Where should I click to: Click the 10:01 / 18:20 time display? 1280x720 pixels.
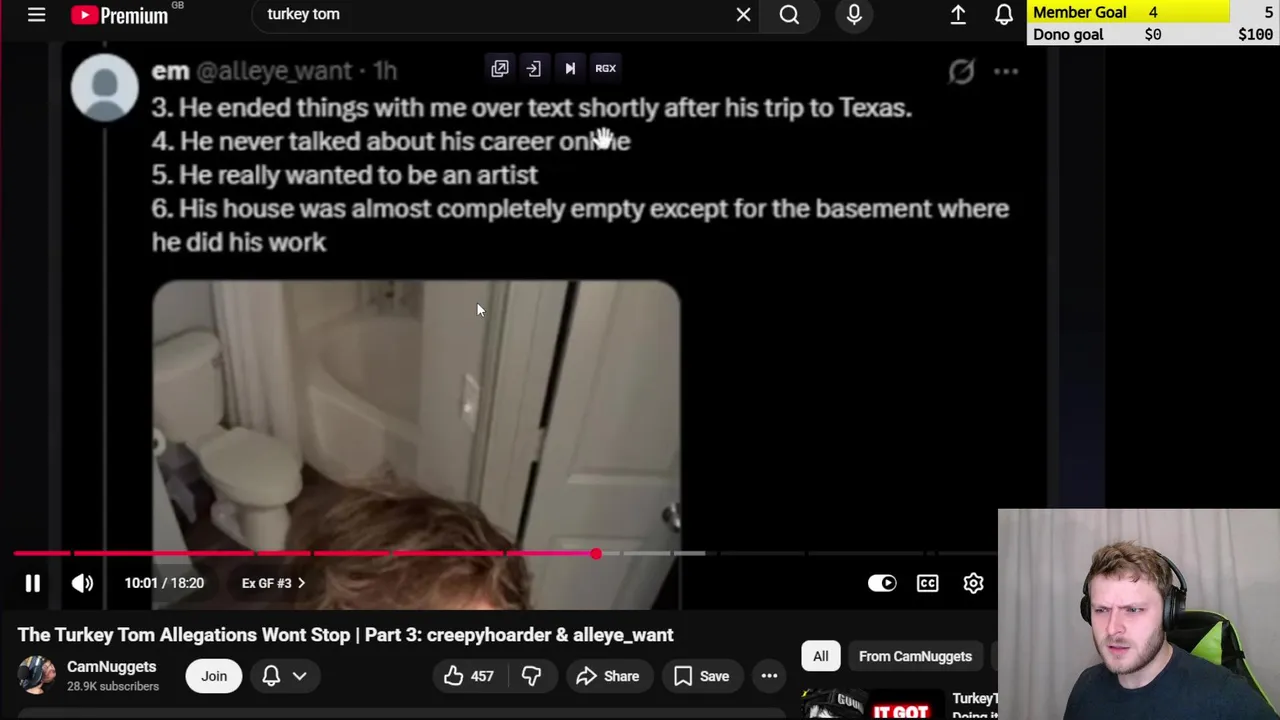coord(164,583)
